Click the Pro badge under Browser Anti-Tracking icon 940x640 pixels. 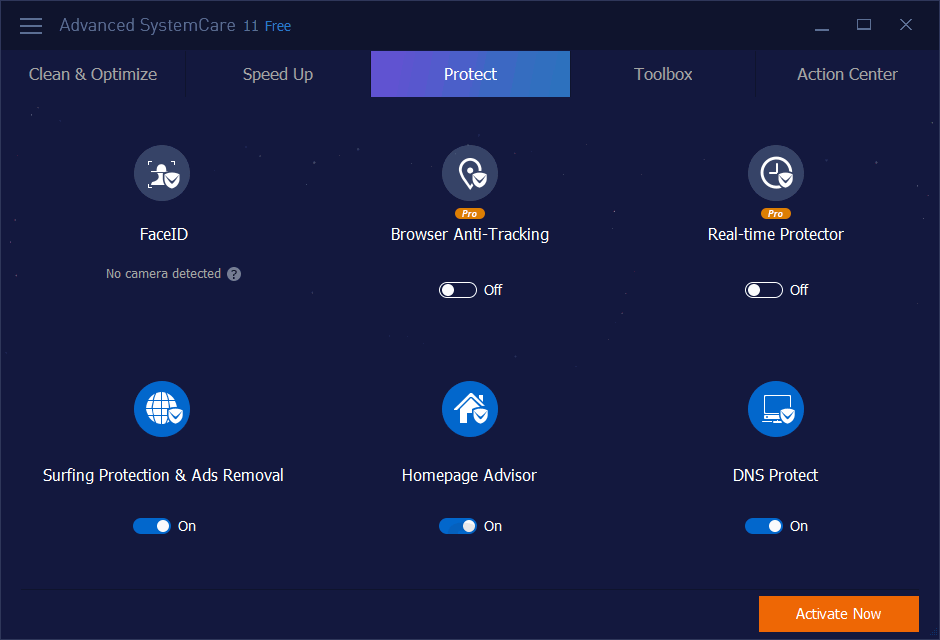click(x=470, y=213)
